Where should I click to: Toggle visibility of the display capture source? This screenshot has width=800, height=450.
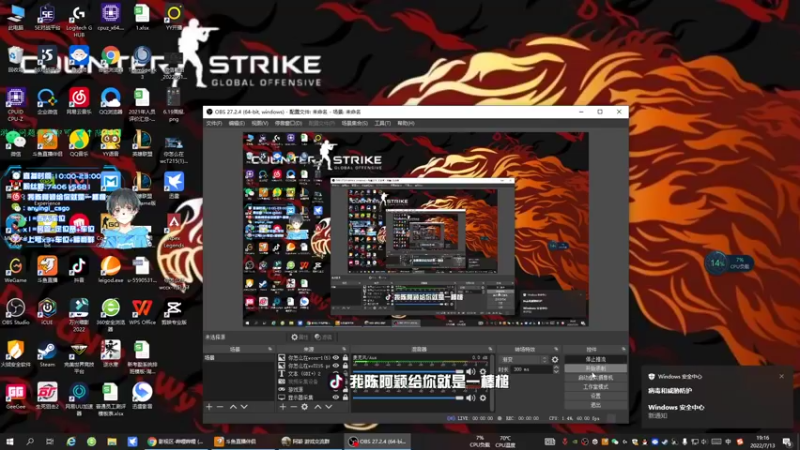click(x=336, y=397)
